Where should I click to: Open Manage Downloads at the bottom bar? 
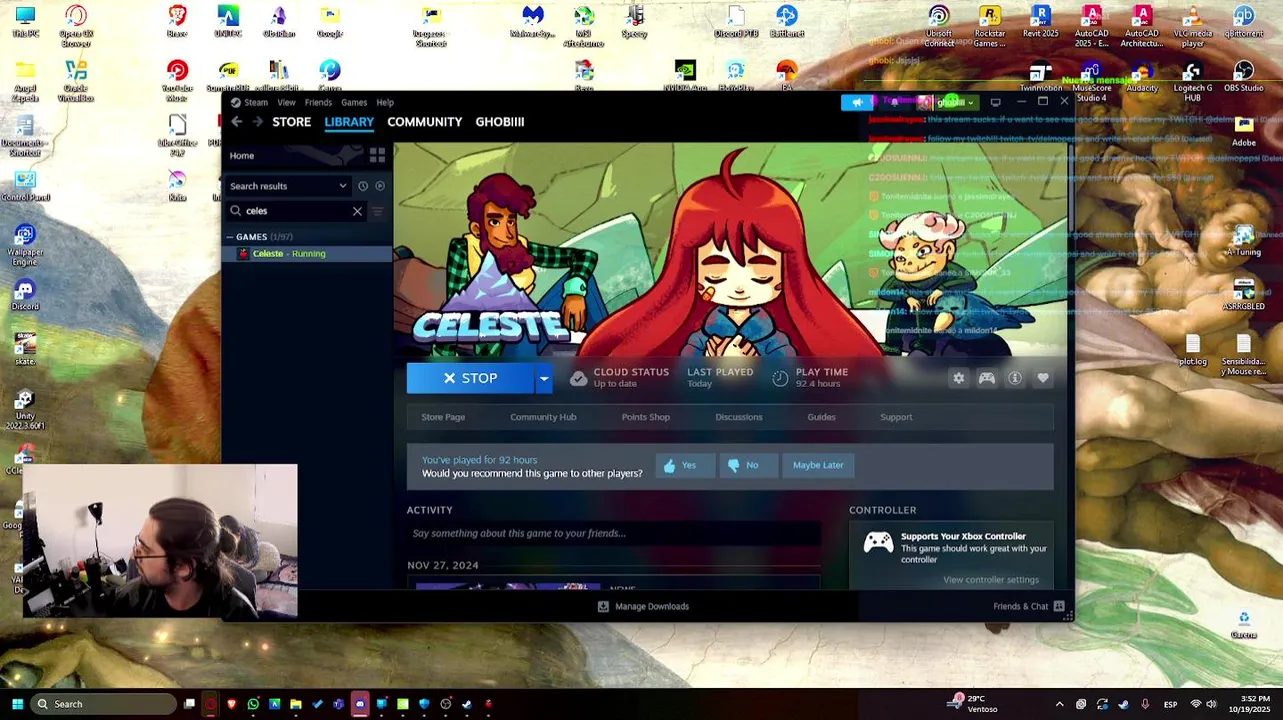(x=643, y=606)
